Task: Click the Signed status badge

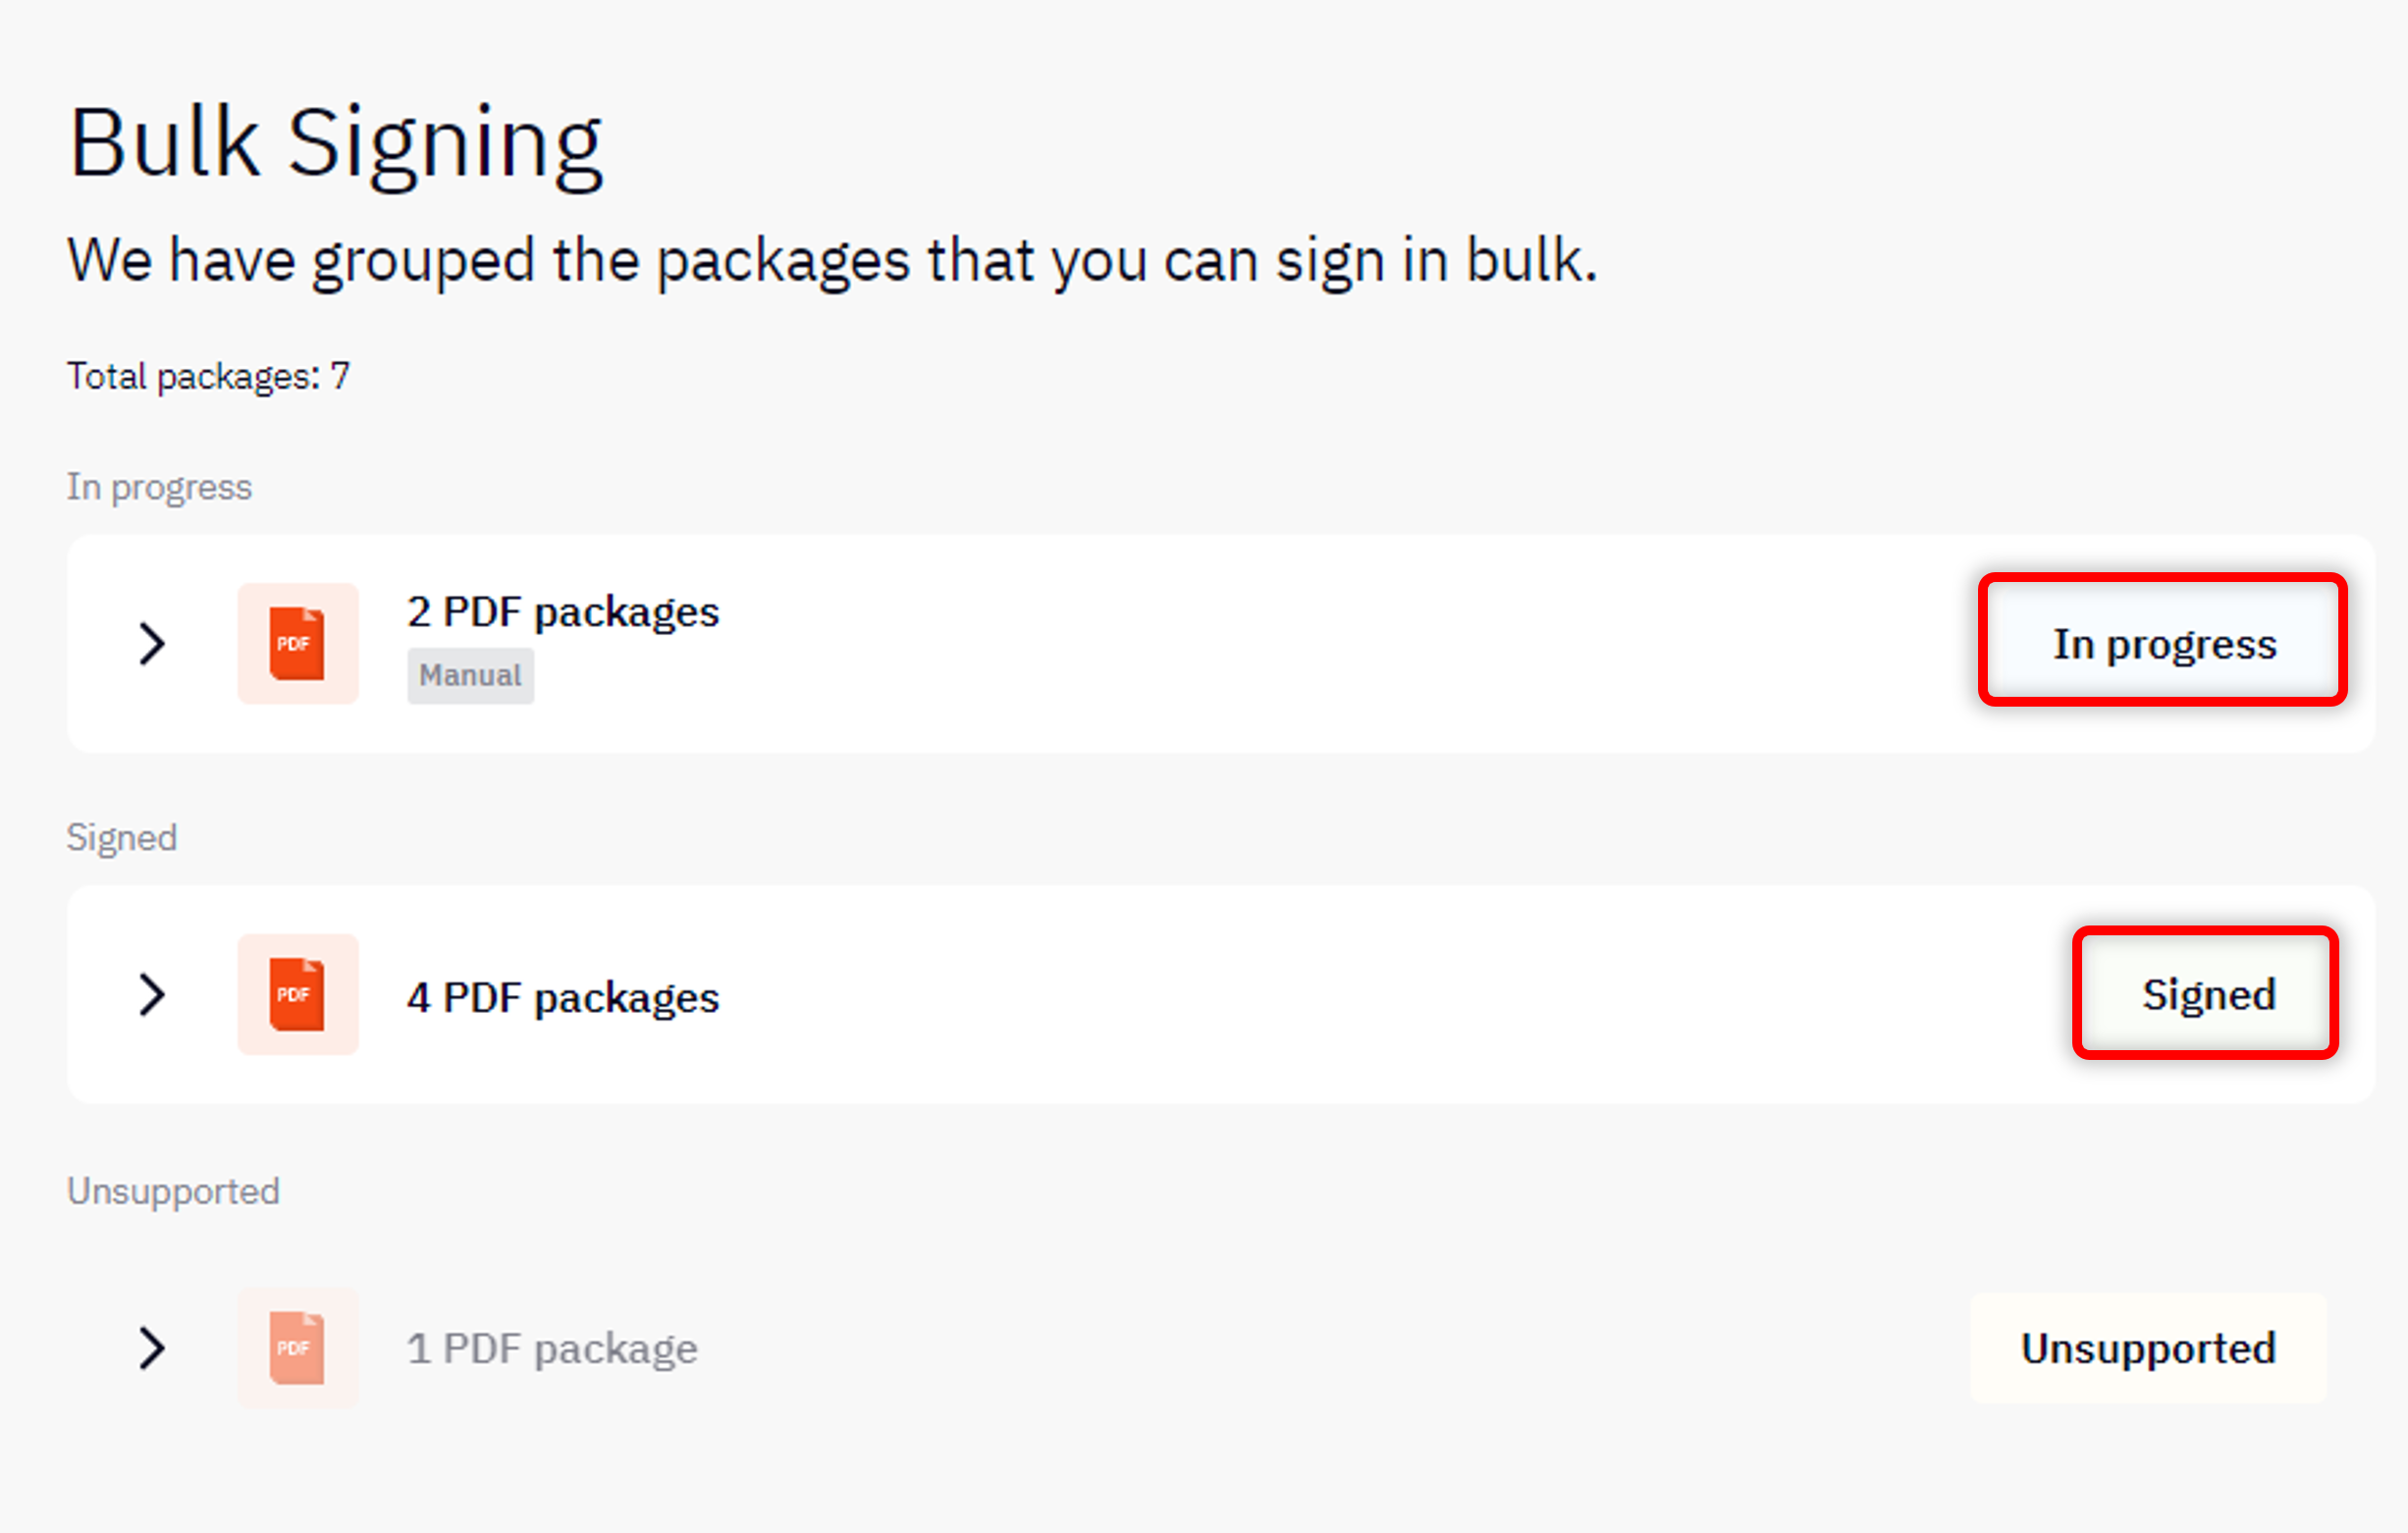Action: (2206, 995)
